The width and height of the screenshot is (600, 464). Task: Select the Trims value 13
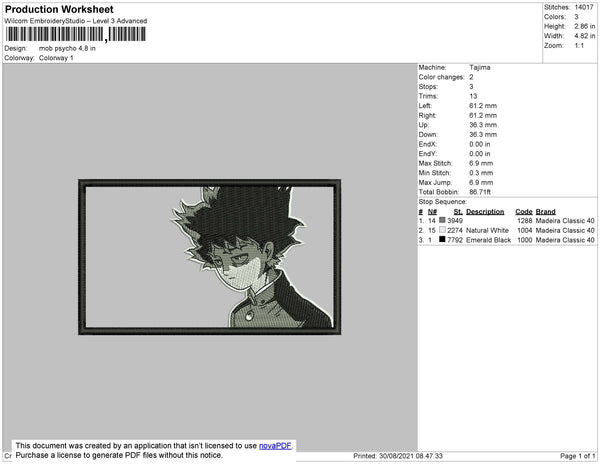click(x=473, y=96)
